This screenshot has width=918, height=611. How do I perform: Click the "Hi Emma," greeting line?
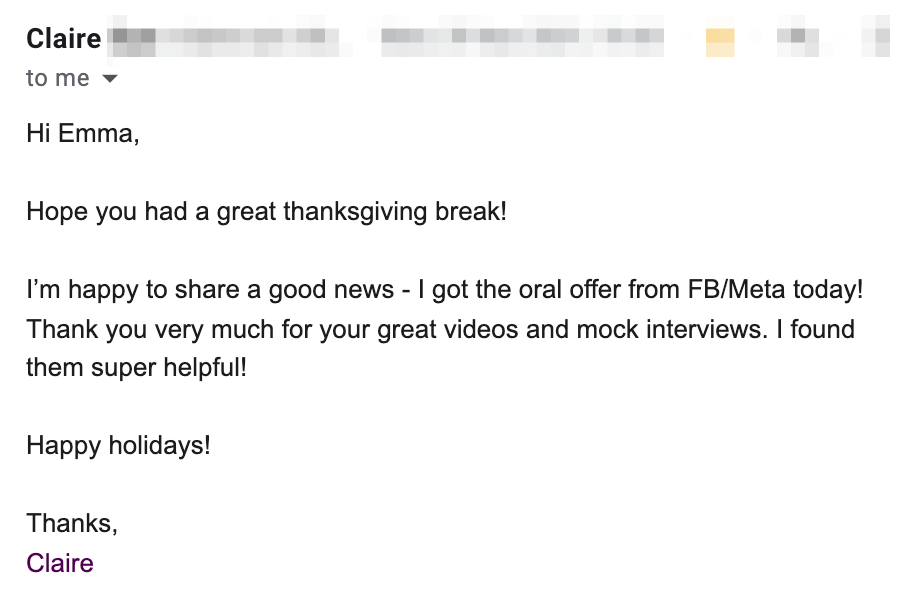83,134
